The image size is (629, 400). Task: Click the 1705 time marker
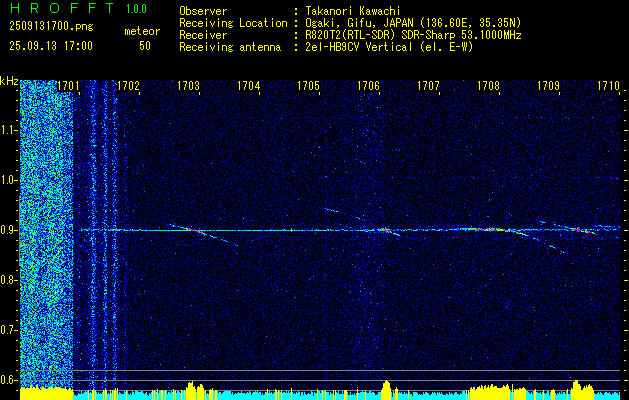(308, 86)
